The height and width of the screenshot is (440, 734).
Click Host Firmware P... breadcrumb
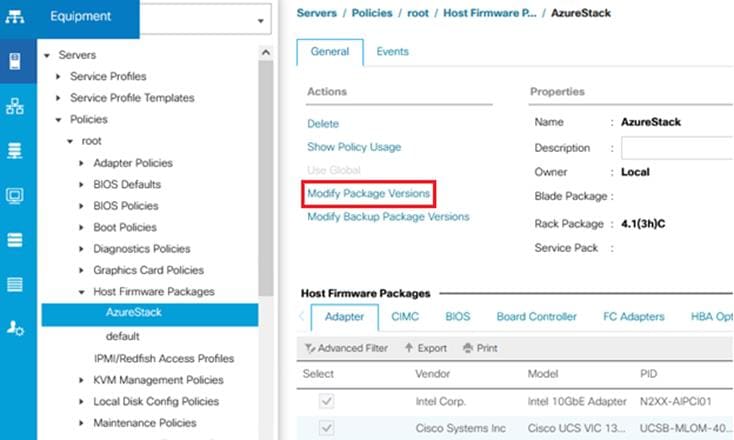490,13
